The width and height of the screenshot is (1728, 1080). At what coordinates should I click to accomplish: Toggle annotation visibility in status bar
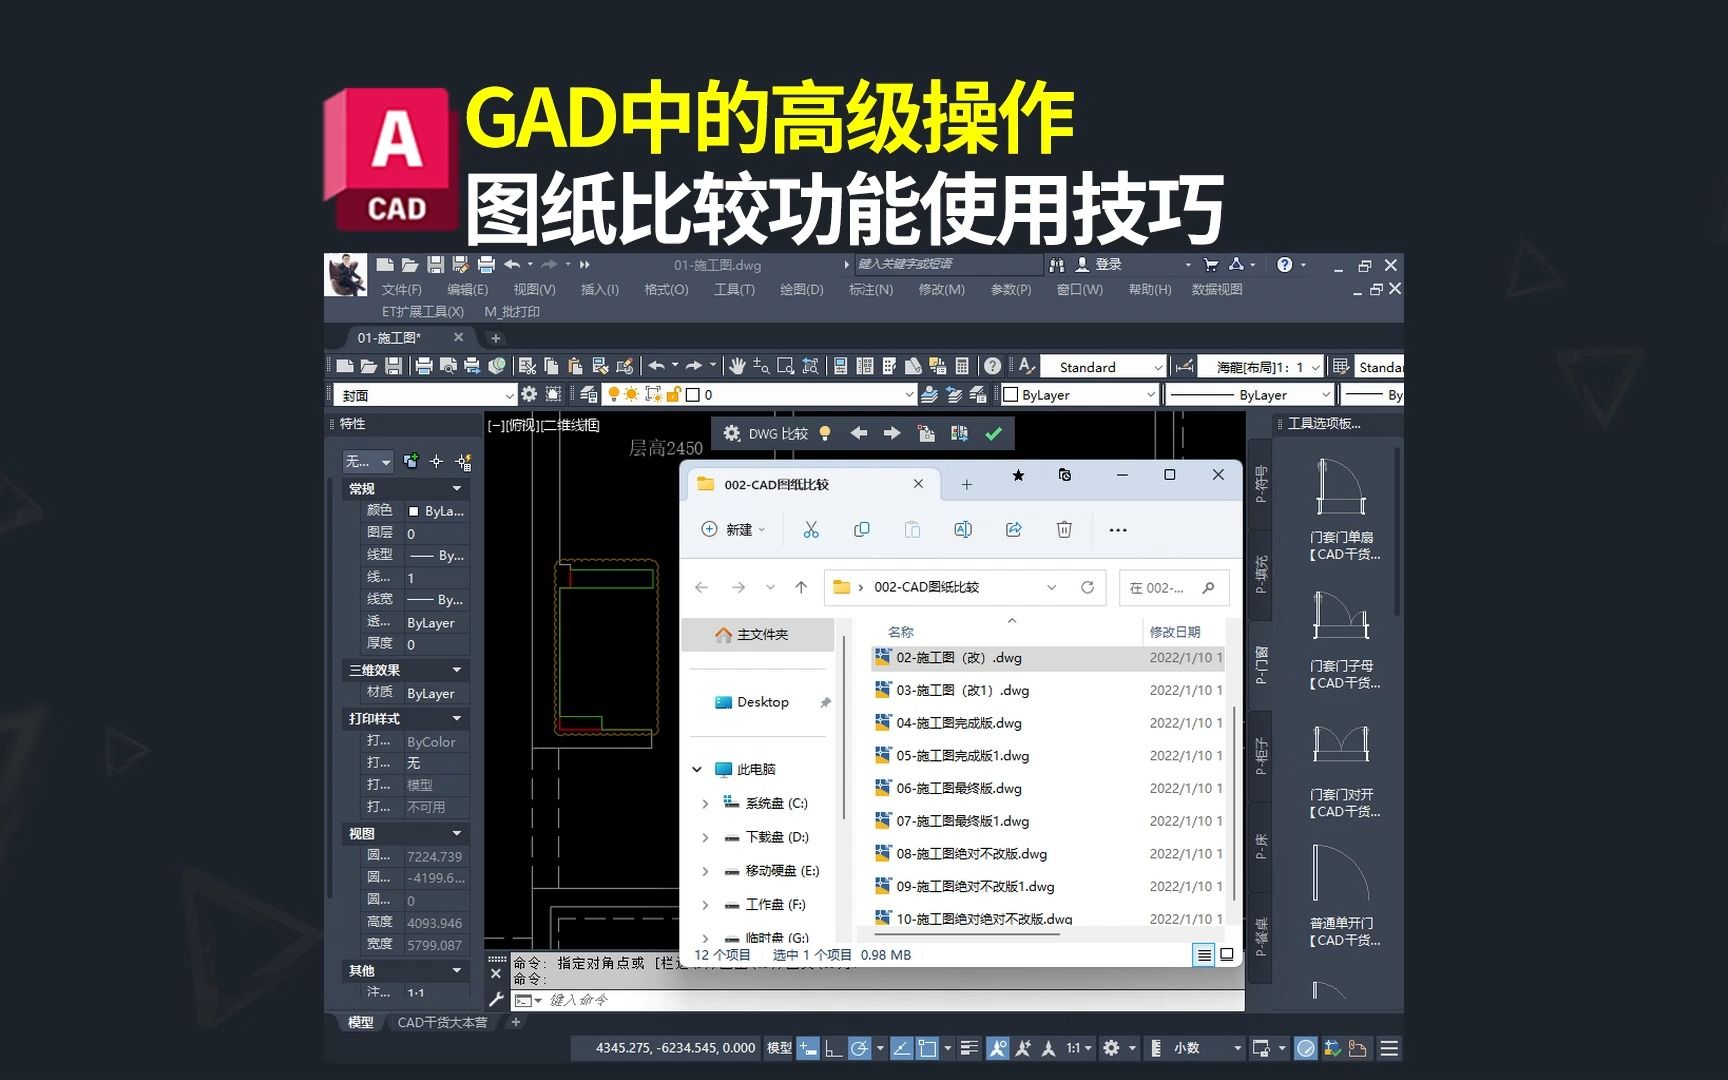pyautogui.click(x=997, y=1048)
